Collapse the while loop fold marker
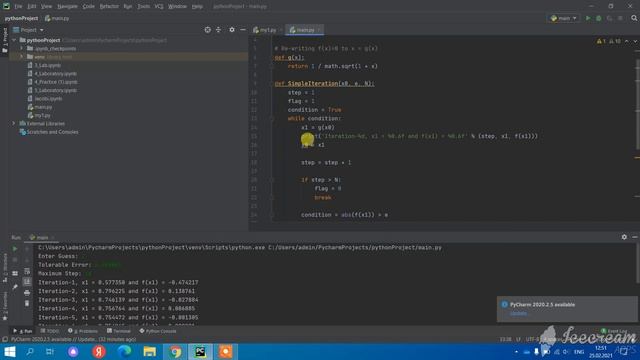The image size is (640, 360). click(271, 118)
